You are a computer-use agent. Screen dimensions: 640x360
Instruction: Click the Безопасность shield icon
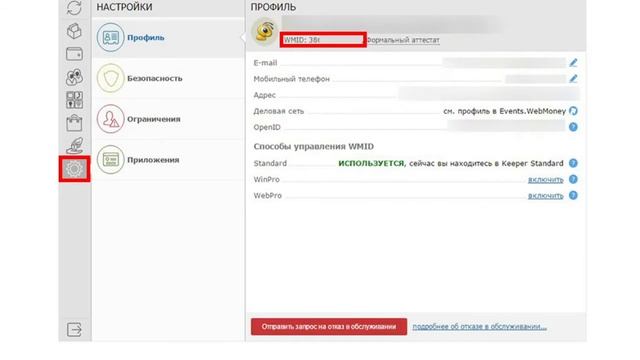click(x=110, y=78)
